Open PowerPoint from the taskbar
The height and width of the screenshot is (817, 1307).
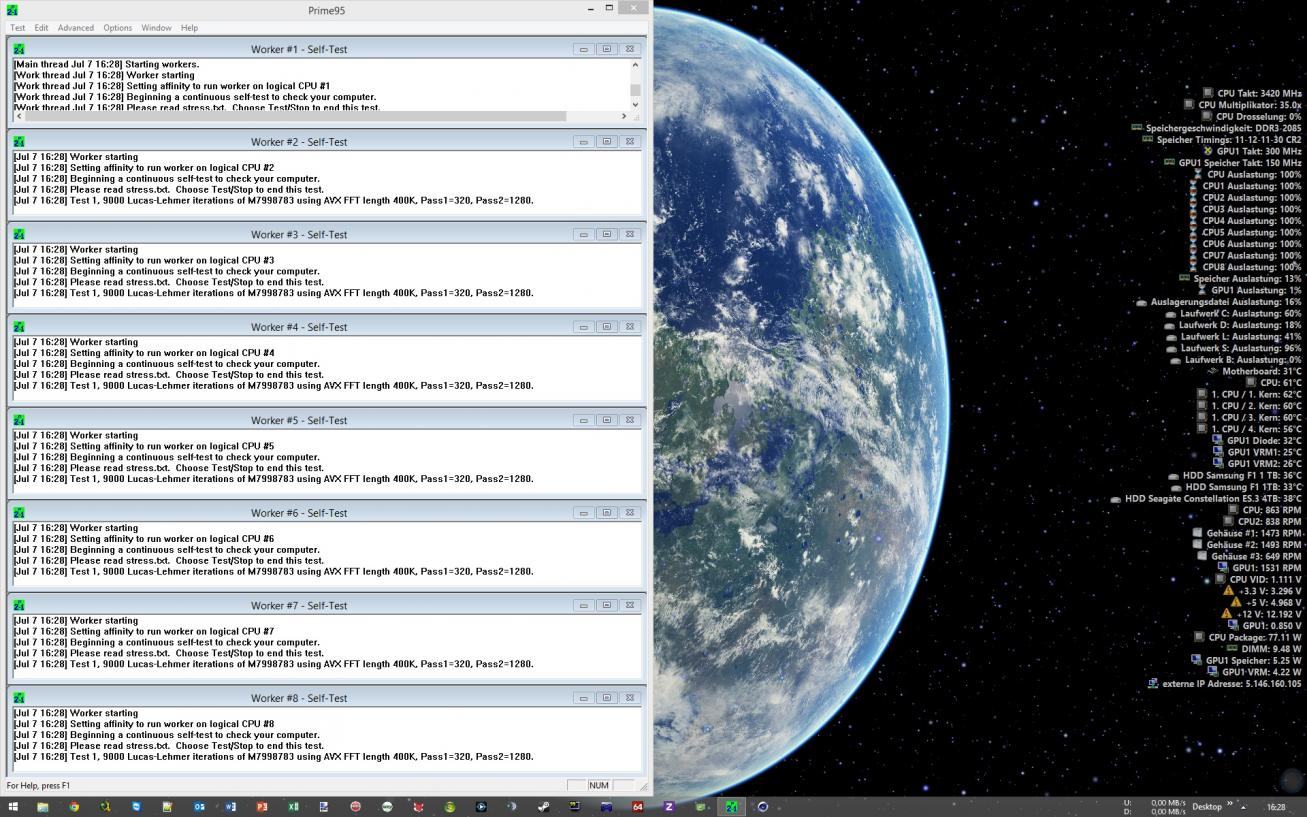pos(262,807)
